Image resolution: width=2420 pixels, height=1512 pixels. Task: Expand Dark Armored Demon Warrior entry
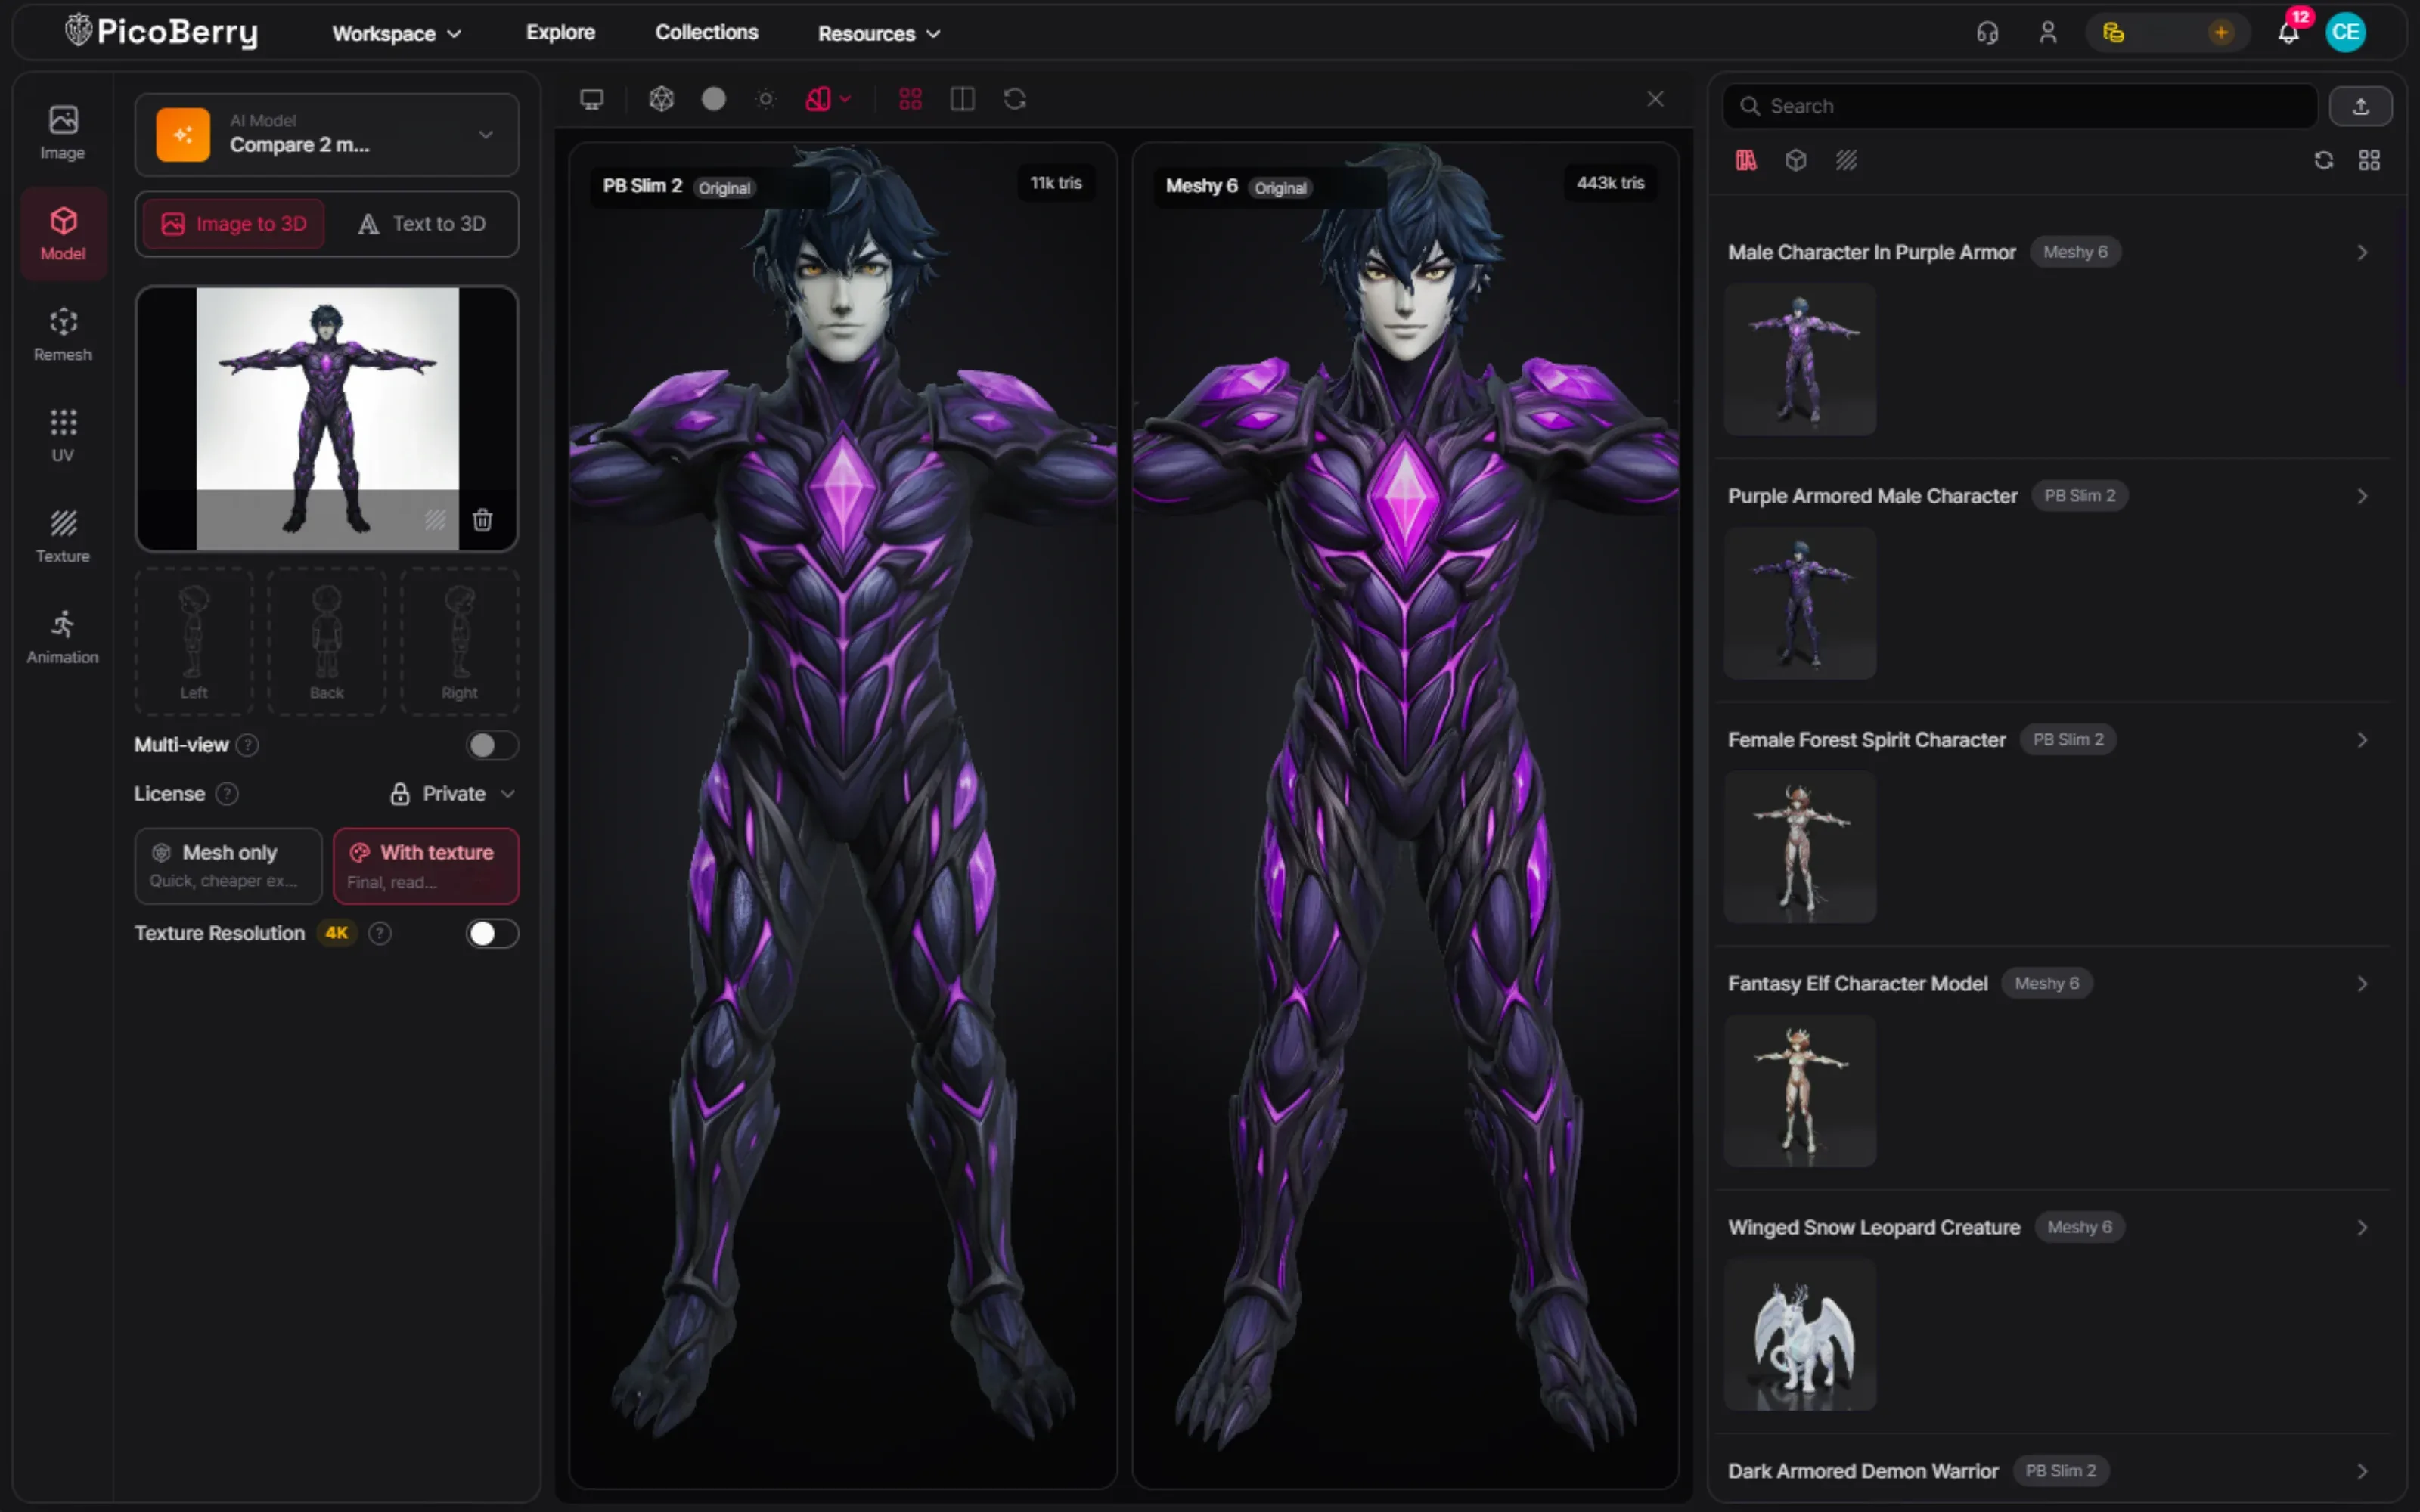coord(2361,1472)
